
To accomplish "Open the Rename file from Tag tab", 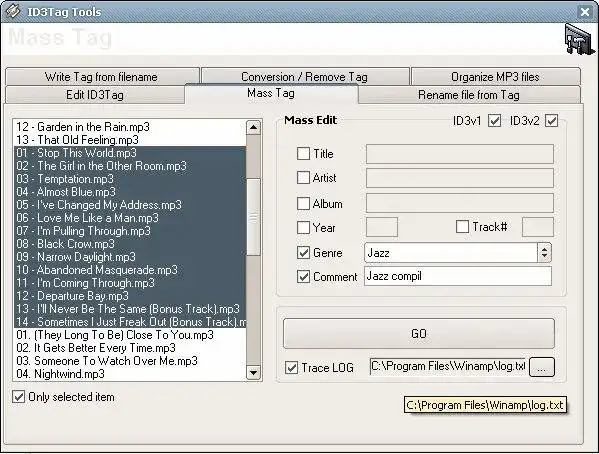I will coord(469,95).
